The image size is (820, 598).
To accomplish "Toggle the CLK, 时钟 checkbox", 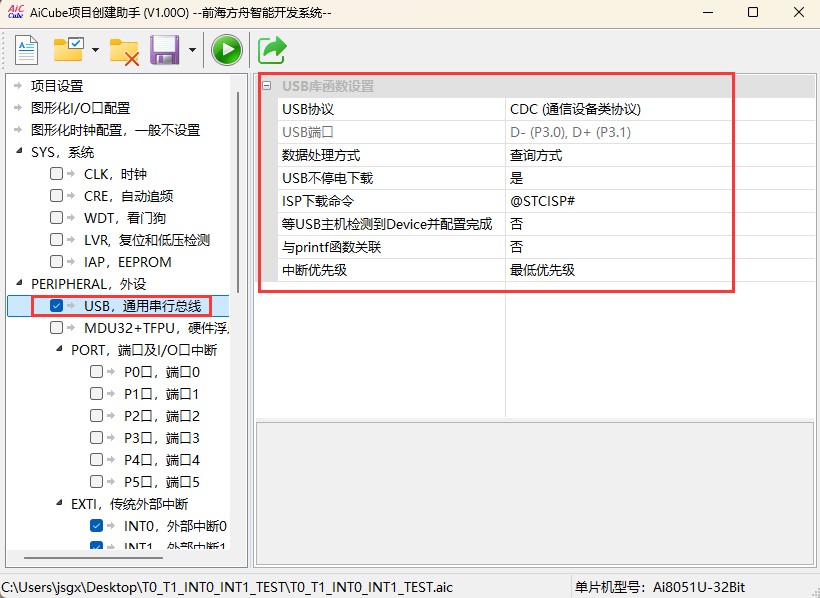I will [x=56, y=173].
